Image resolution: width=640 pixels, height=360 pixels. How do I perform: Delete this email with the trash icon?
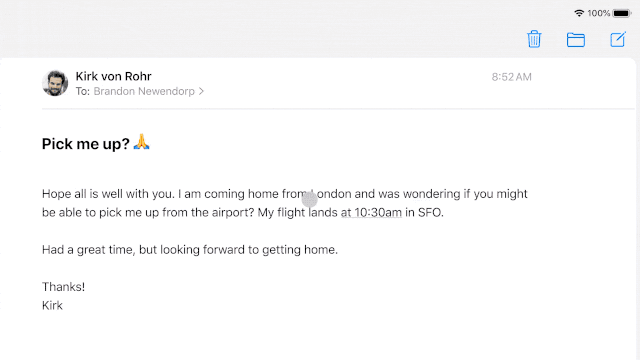[534, 39]
